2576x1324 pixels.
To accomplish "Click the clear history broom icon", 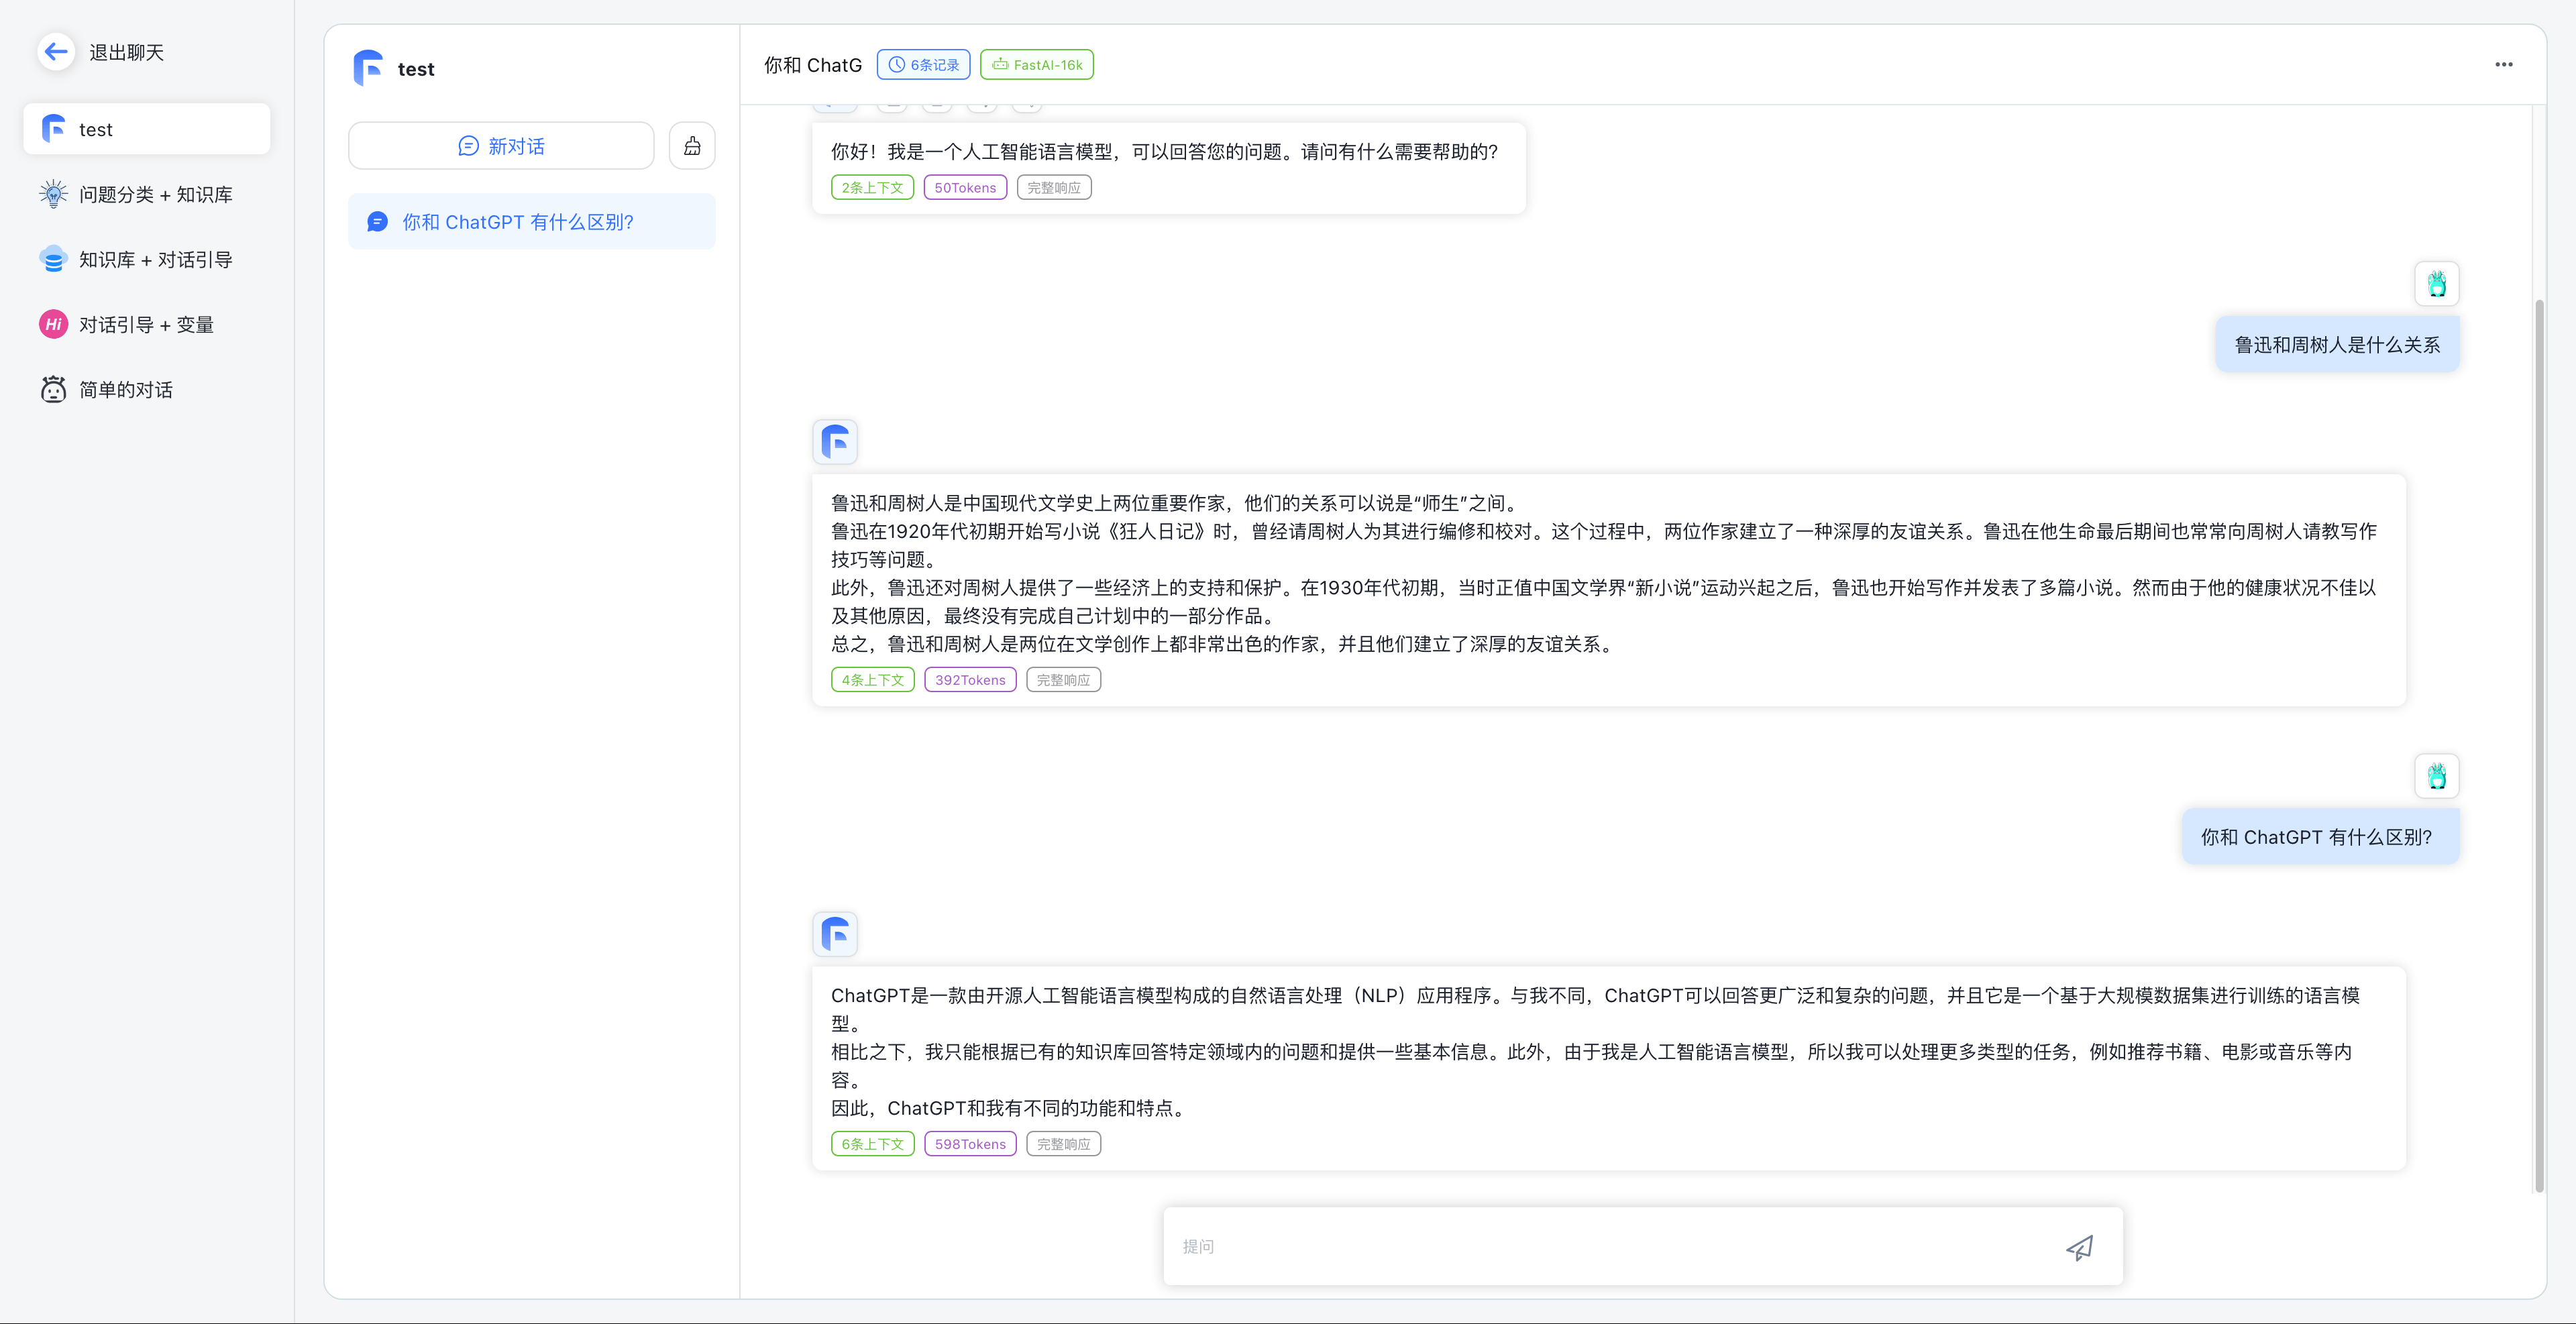I will [692, 146].
